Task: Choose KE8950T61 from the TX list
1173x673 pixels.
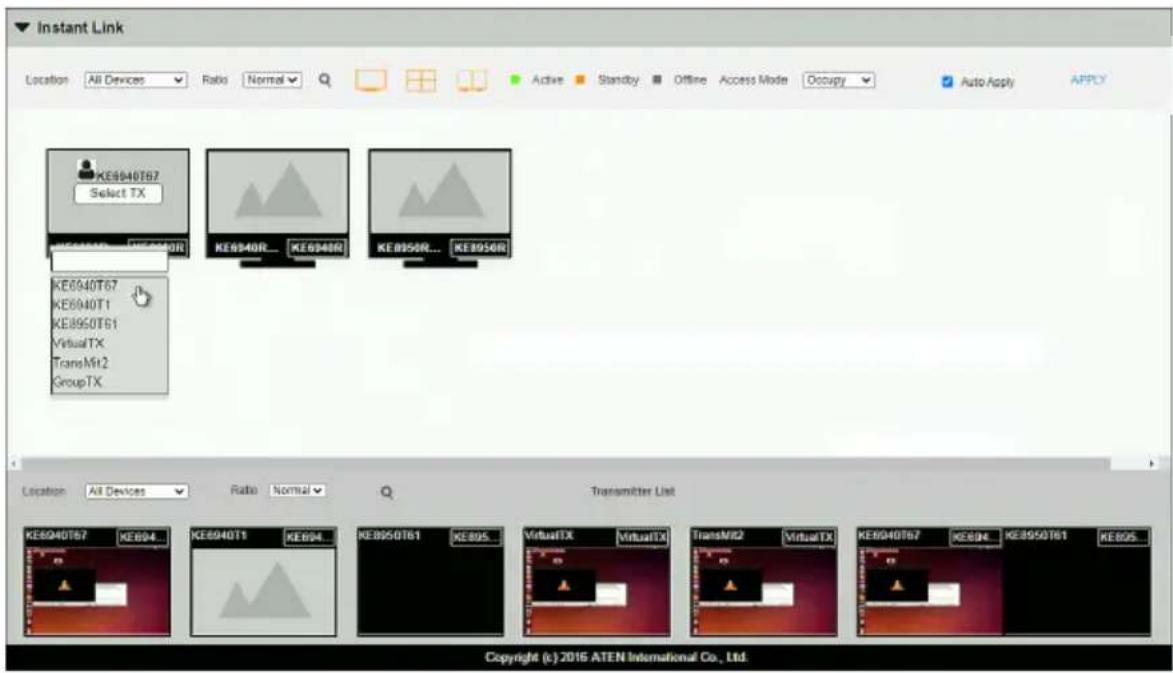Action: [x=85, y=325]
